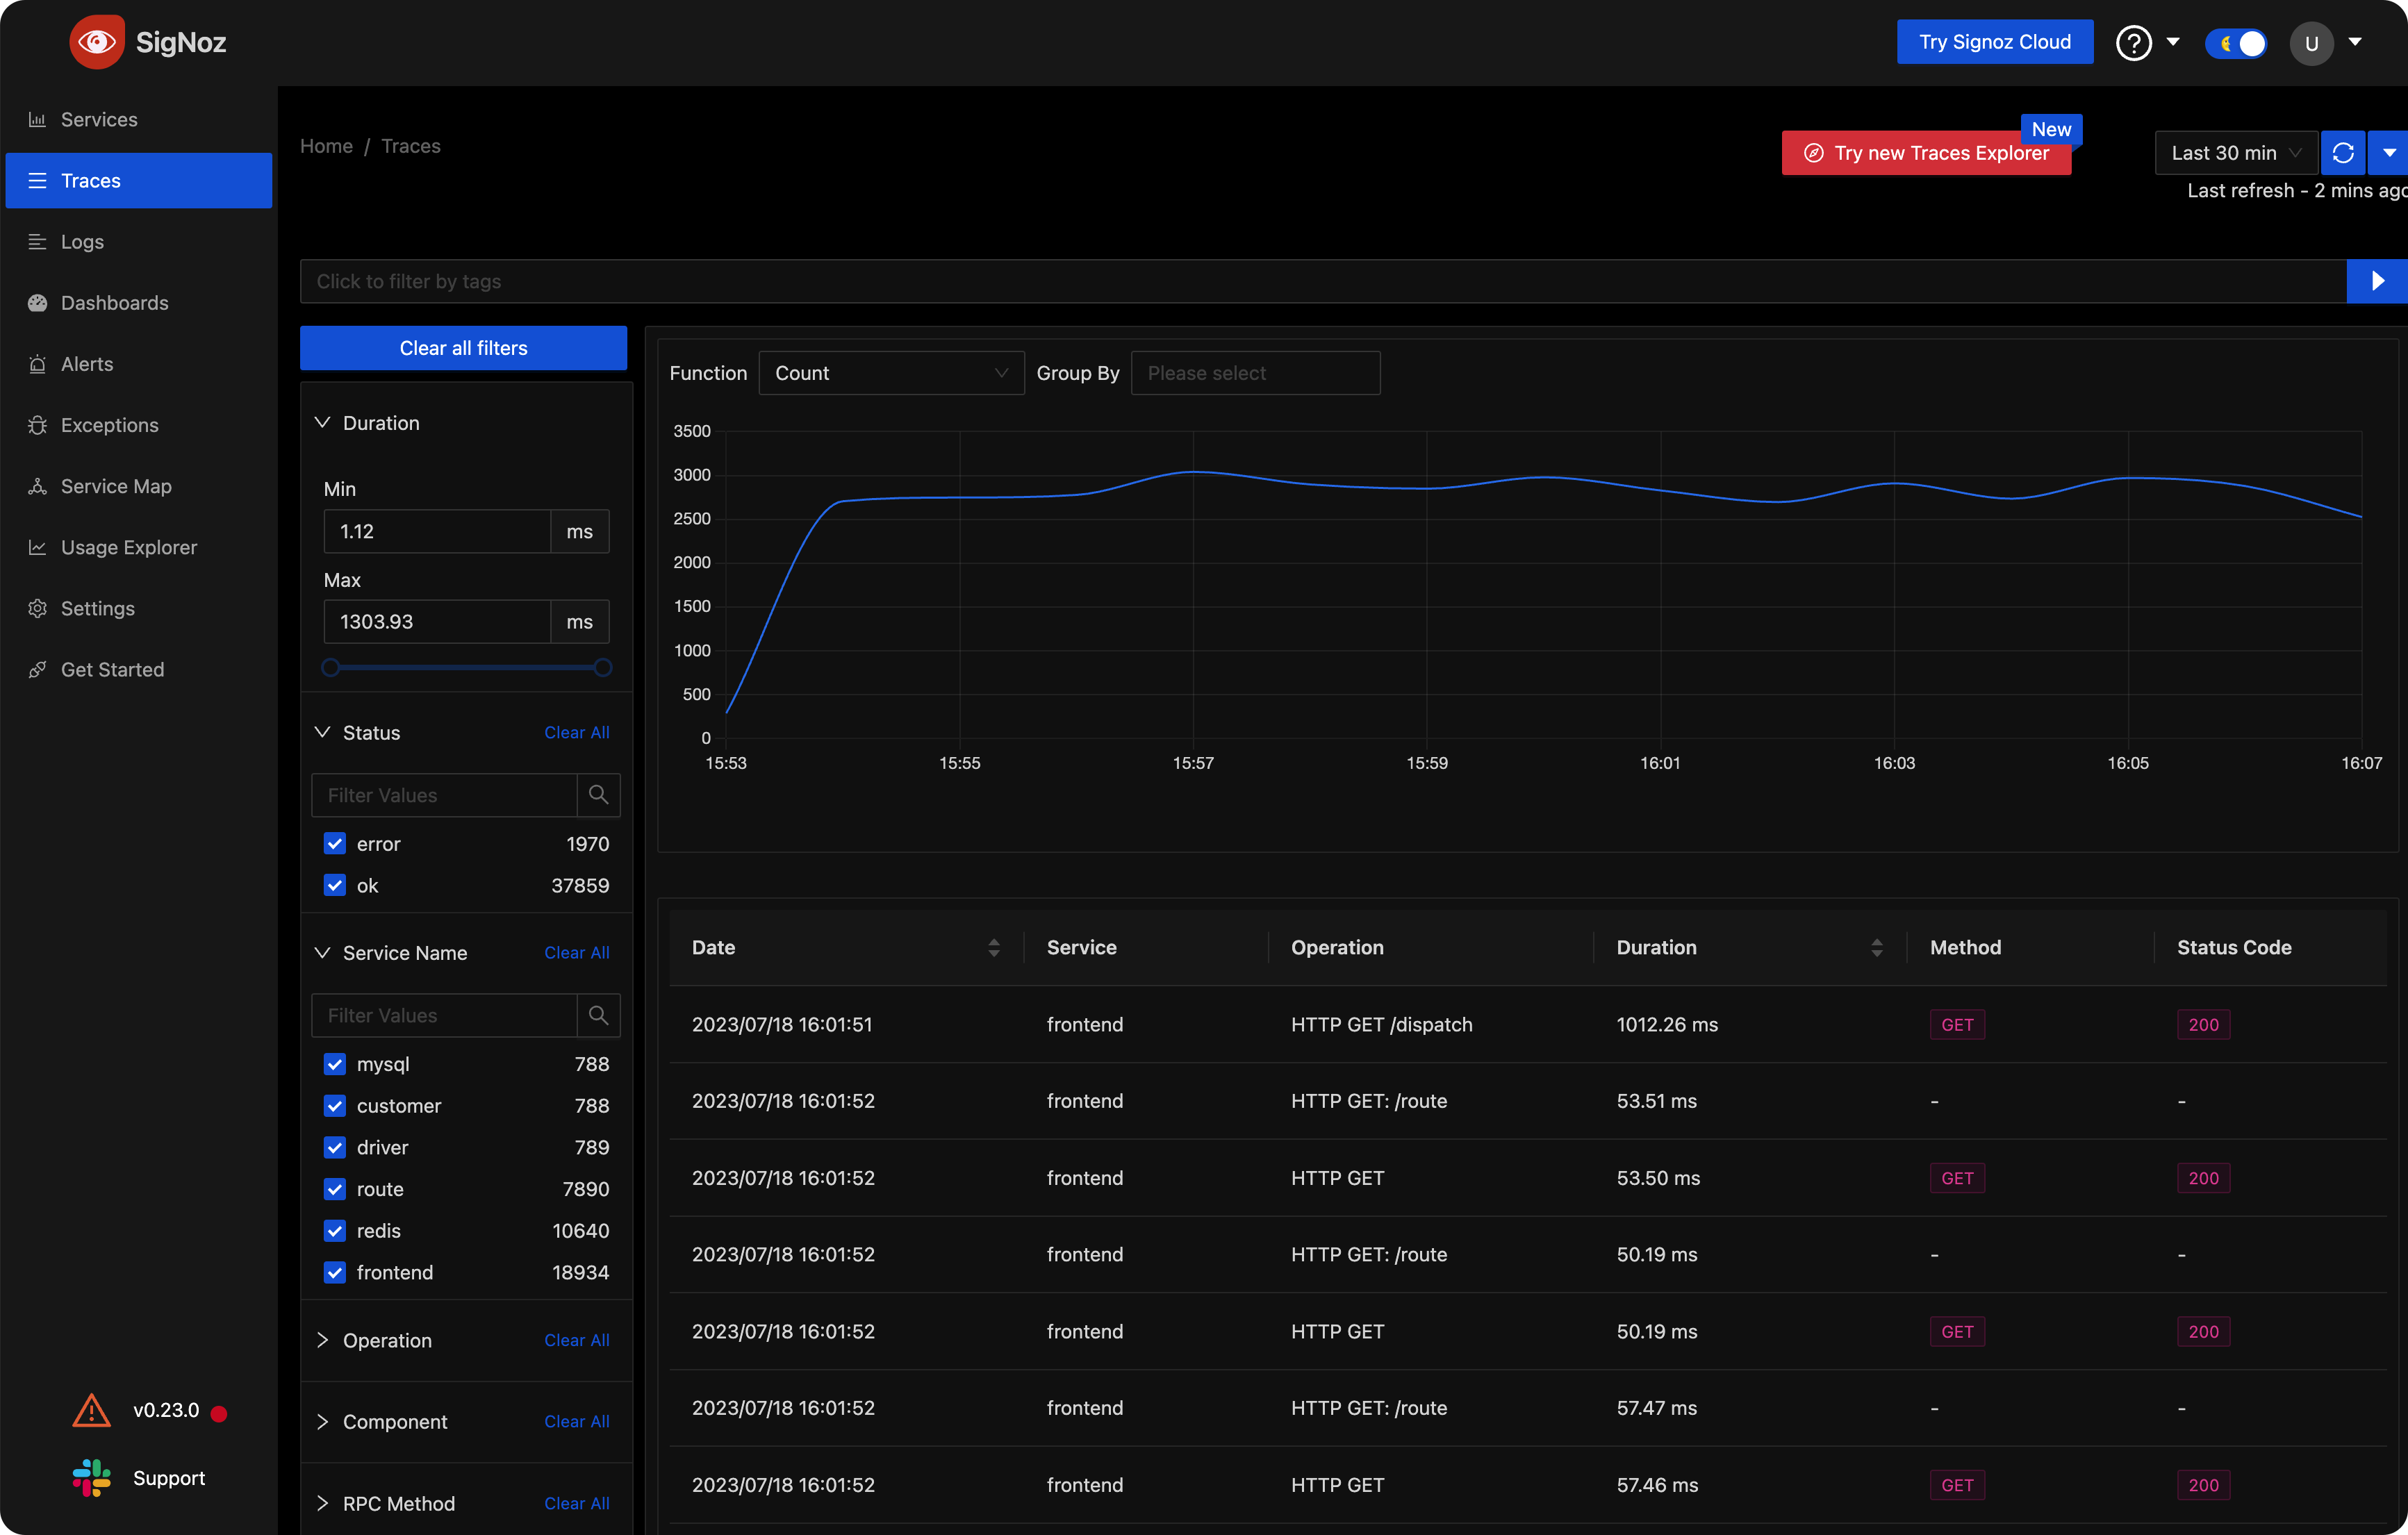Click the refresh icon next to time range
Screen dimensions: 2408x1535
coord(2342,153)
